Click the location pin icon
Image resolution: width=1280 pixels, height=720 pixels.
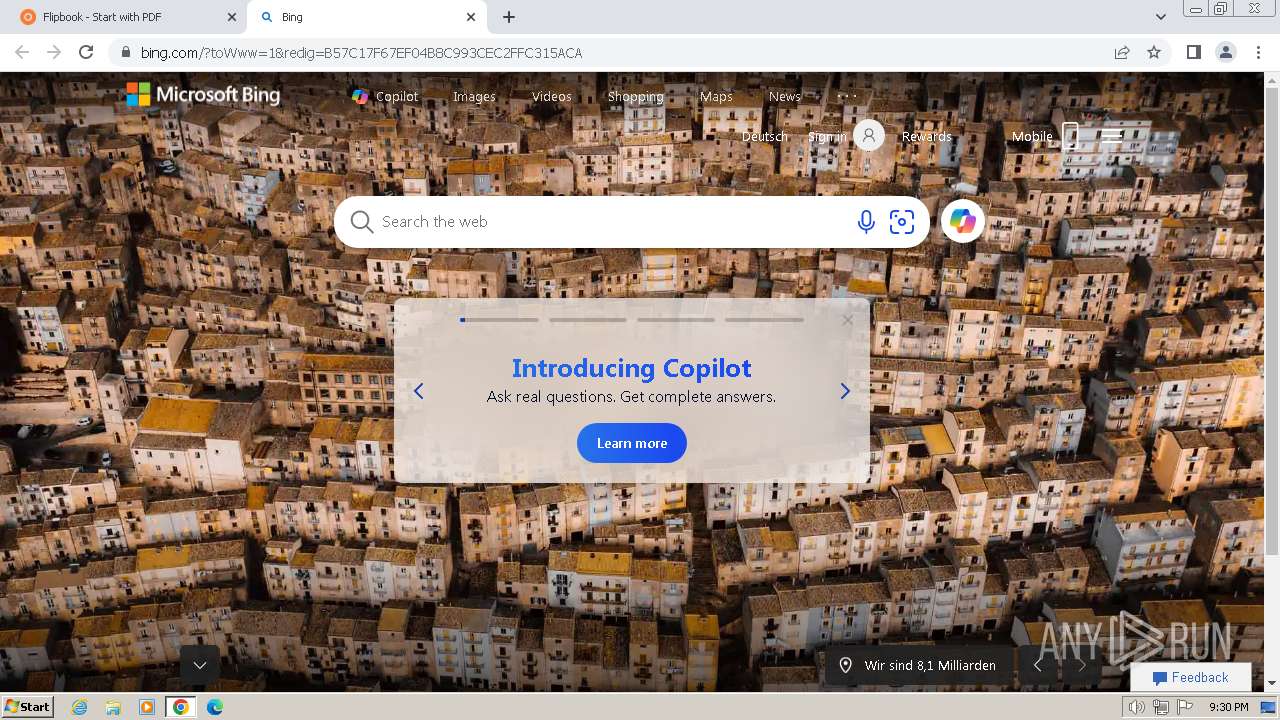(846, 665)
